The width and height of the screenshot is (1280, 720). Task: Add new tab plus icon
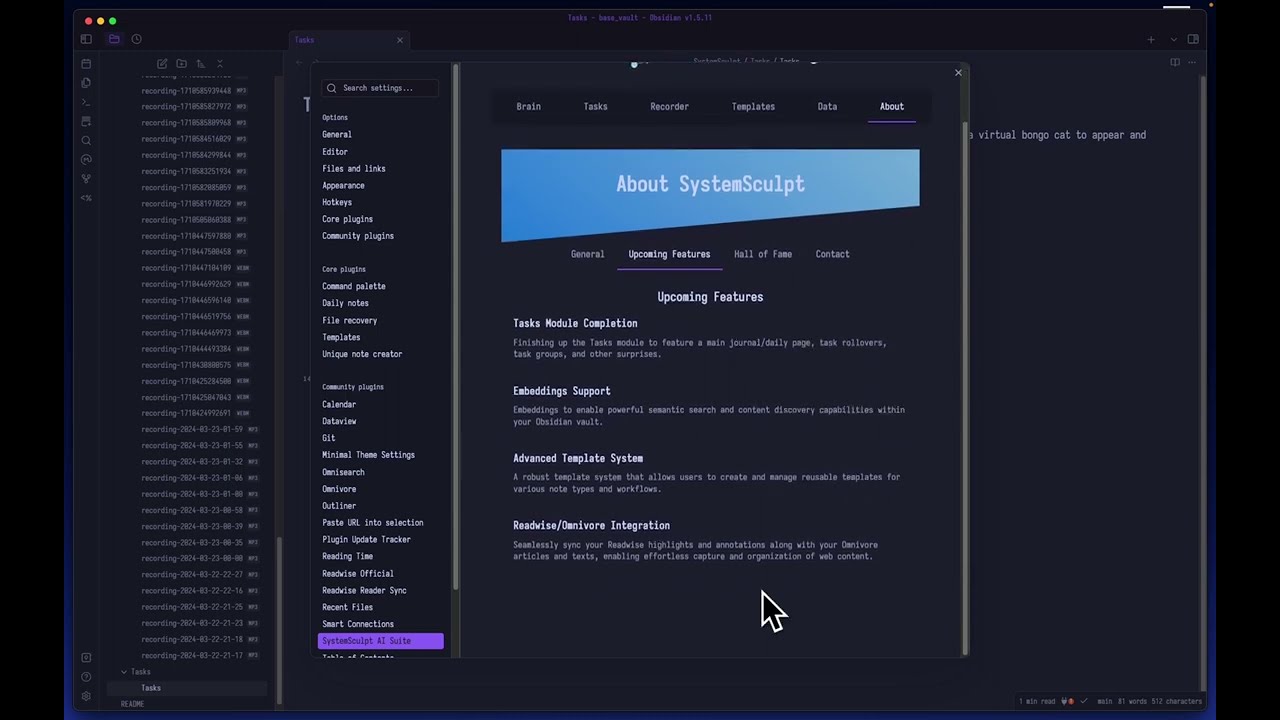point(1151,40)
